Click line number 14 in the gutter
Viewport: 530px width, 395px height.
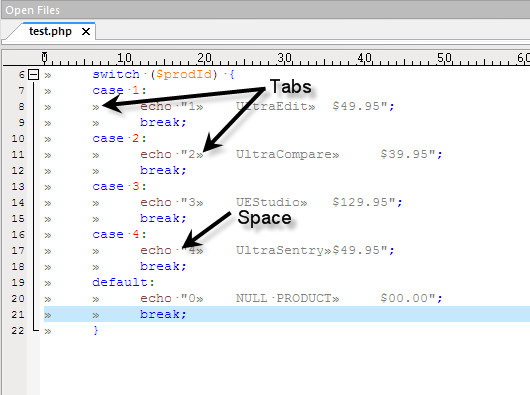18,202
